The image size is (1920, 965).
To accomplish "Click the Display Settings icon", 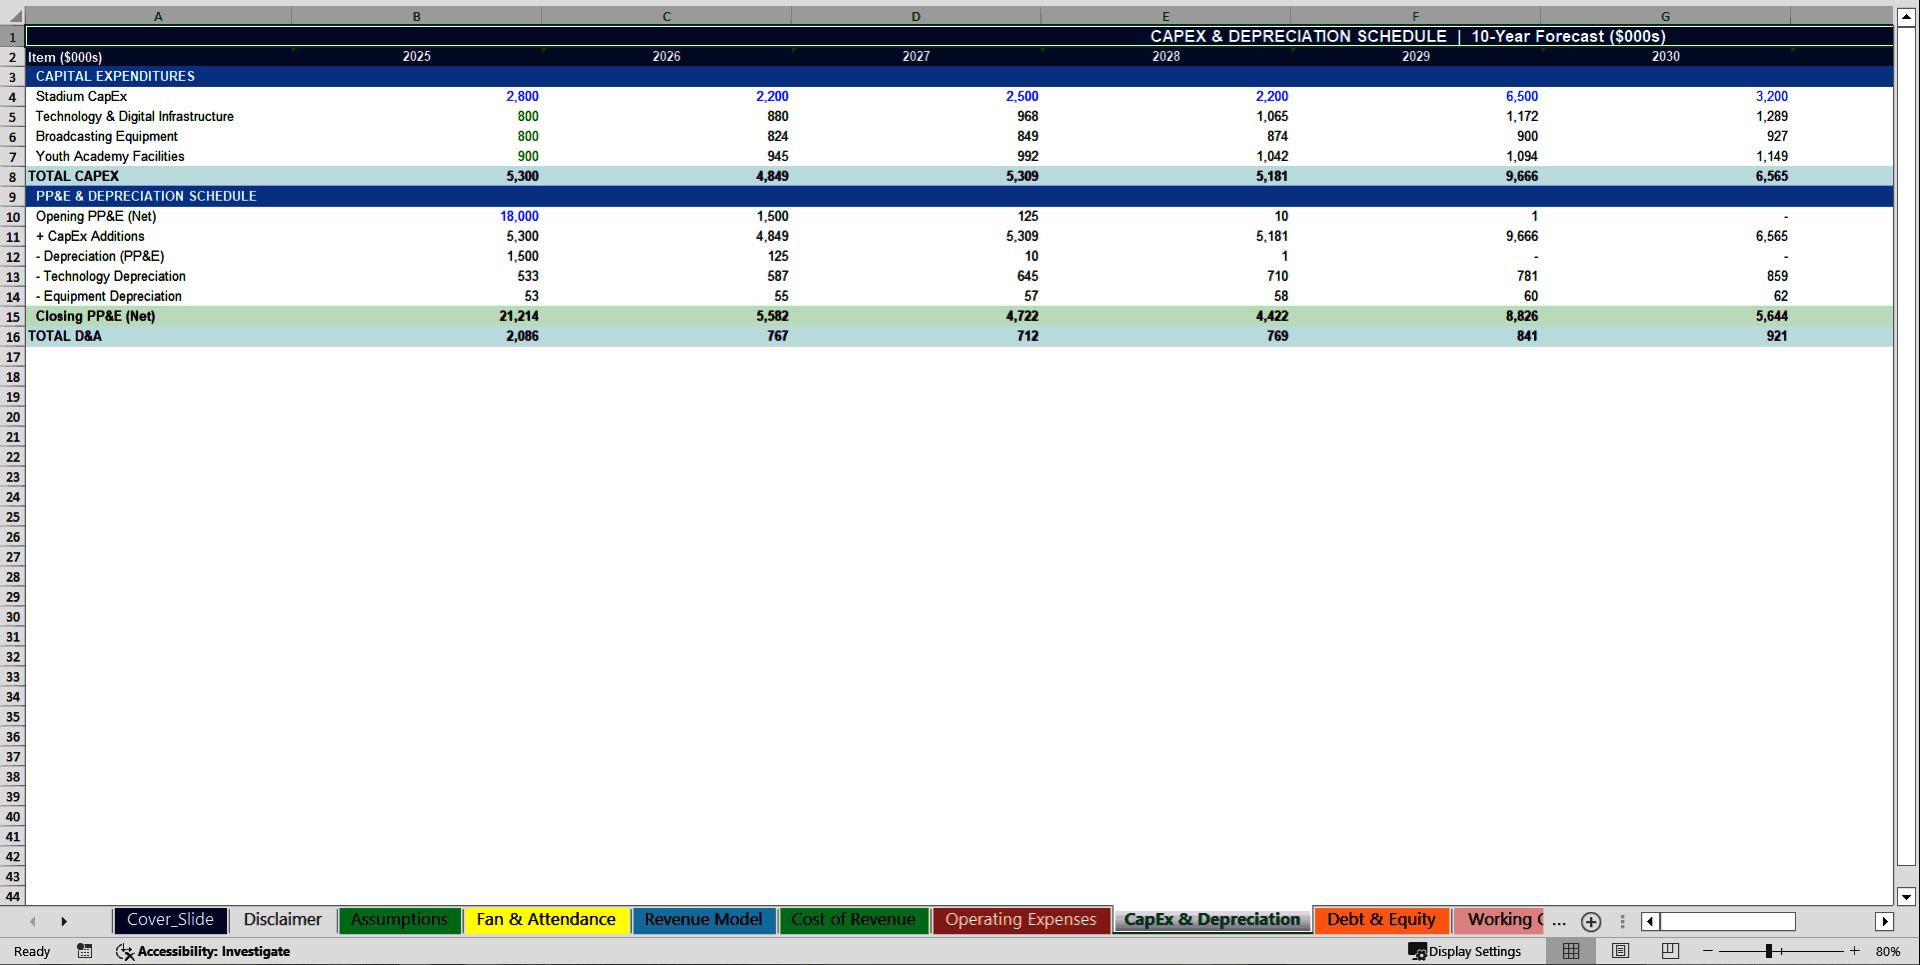I will pos(1466,951).
